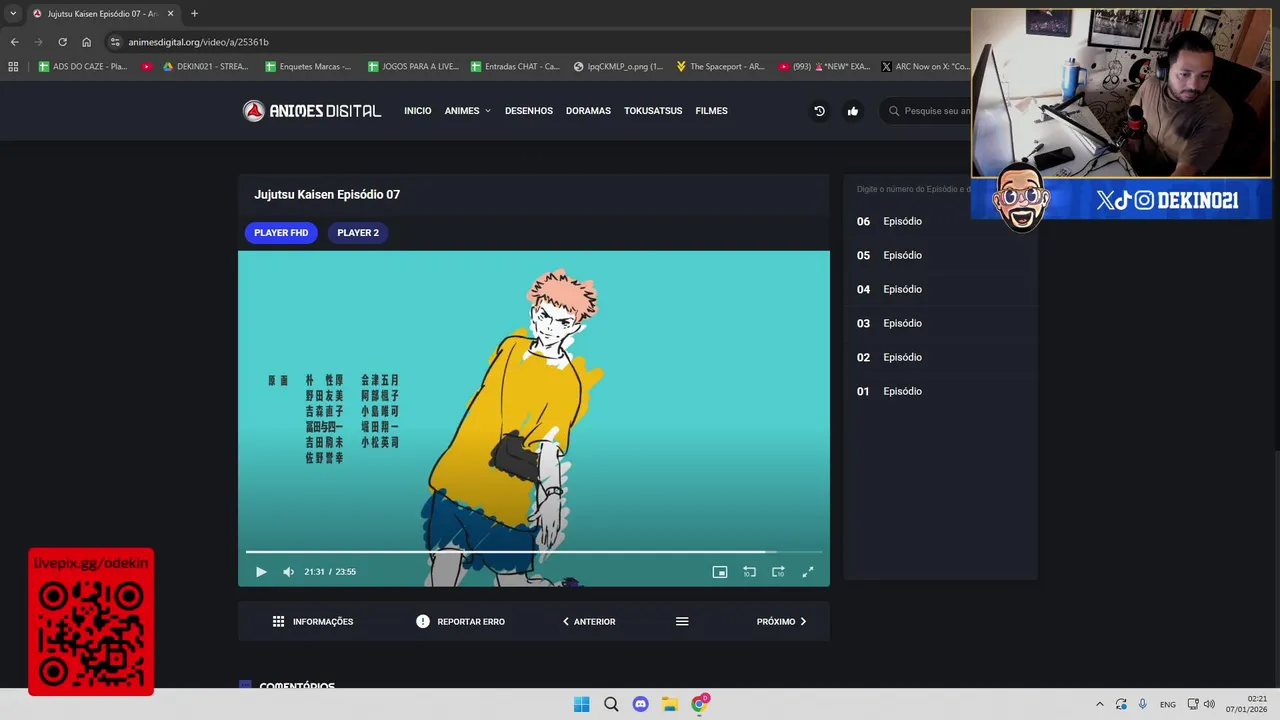
Task: Go to PRÓXIMO episode
Action: click(x=782, y=622)
